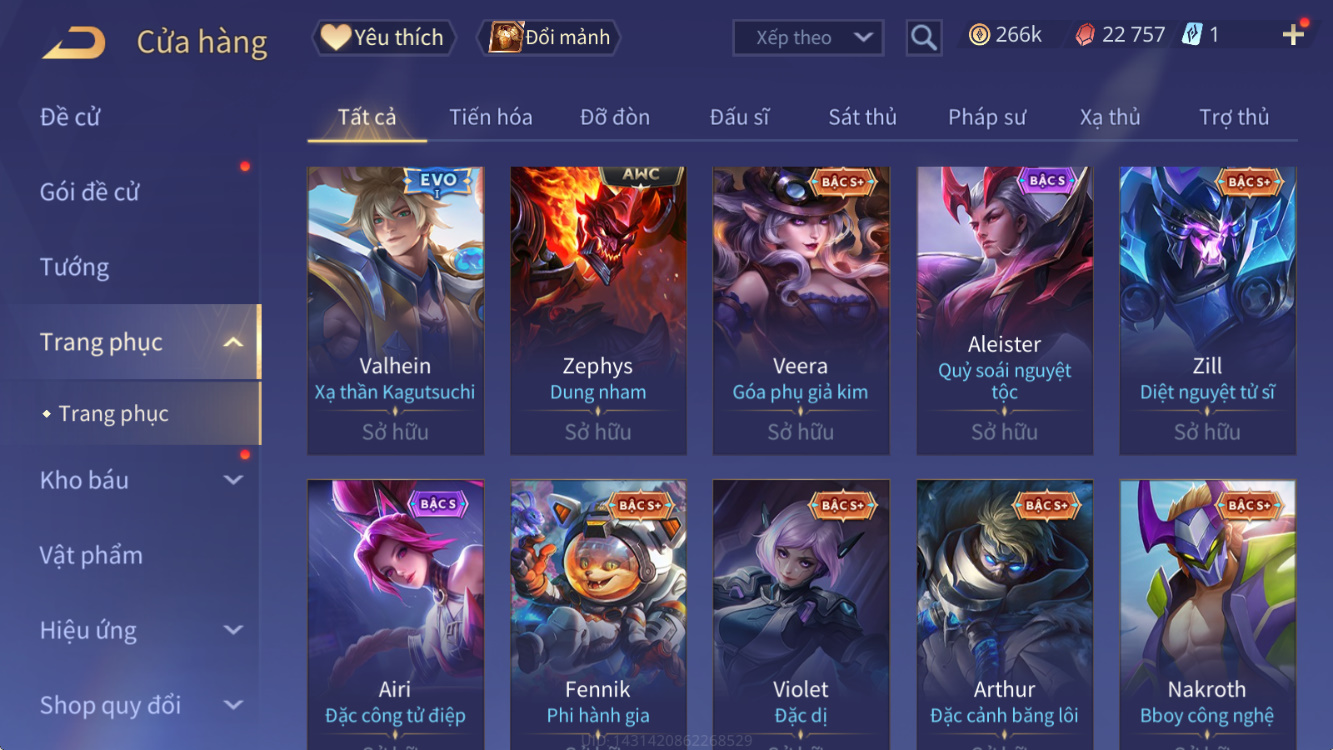Open Gói đề cử in sidebar
Viewport: 1333px width, 750px height.
[x=89, y=192]
